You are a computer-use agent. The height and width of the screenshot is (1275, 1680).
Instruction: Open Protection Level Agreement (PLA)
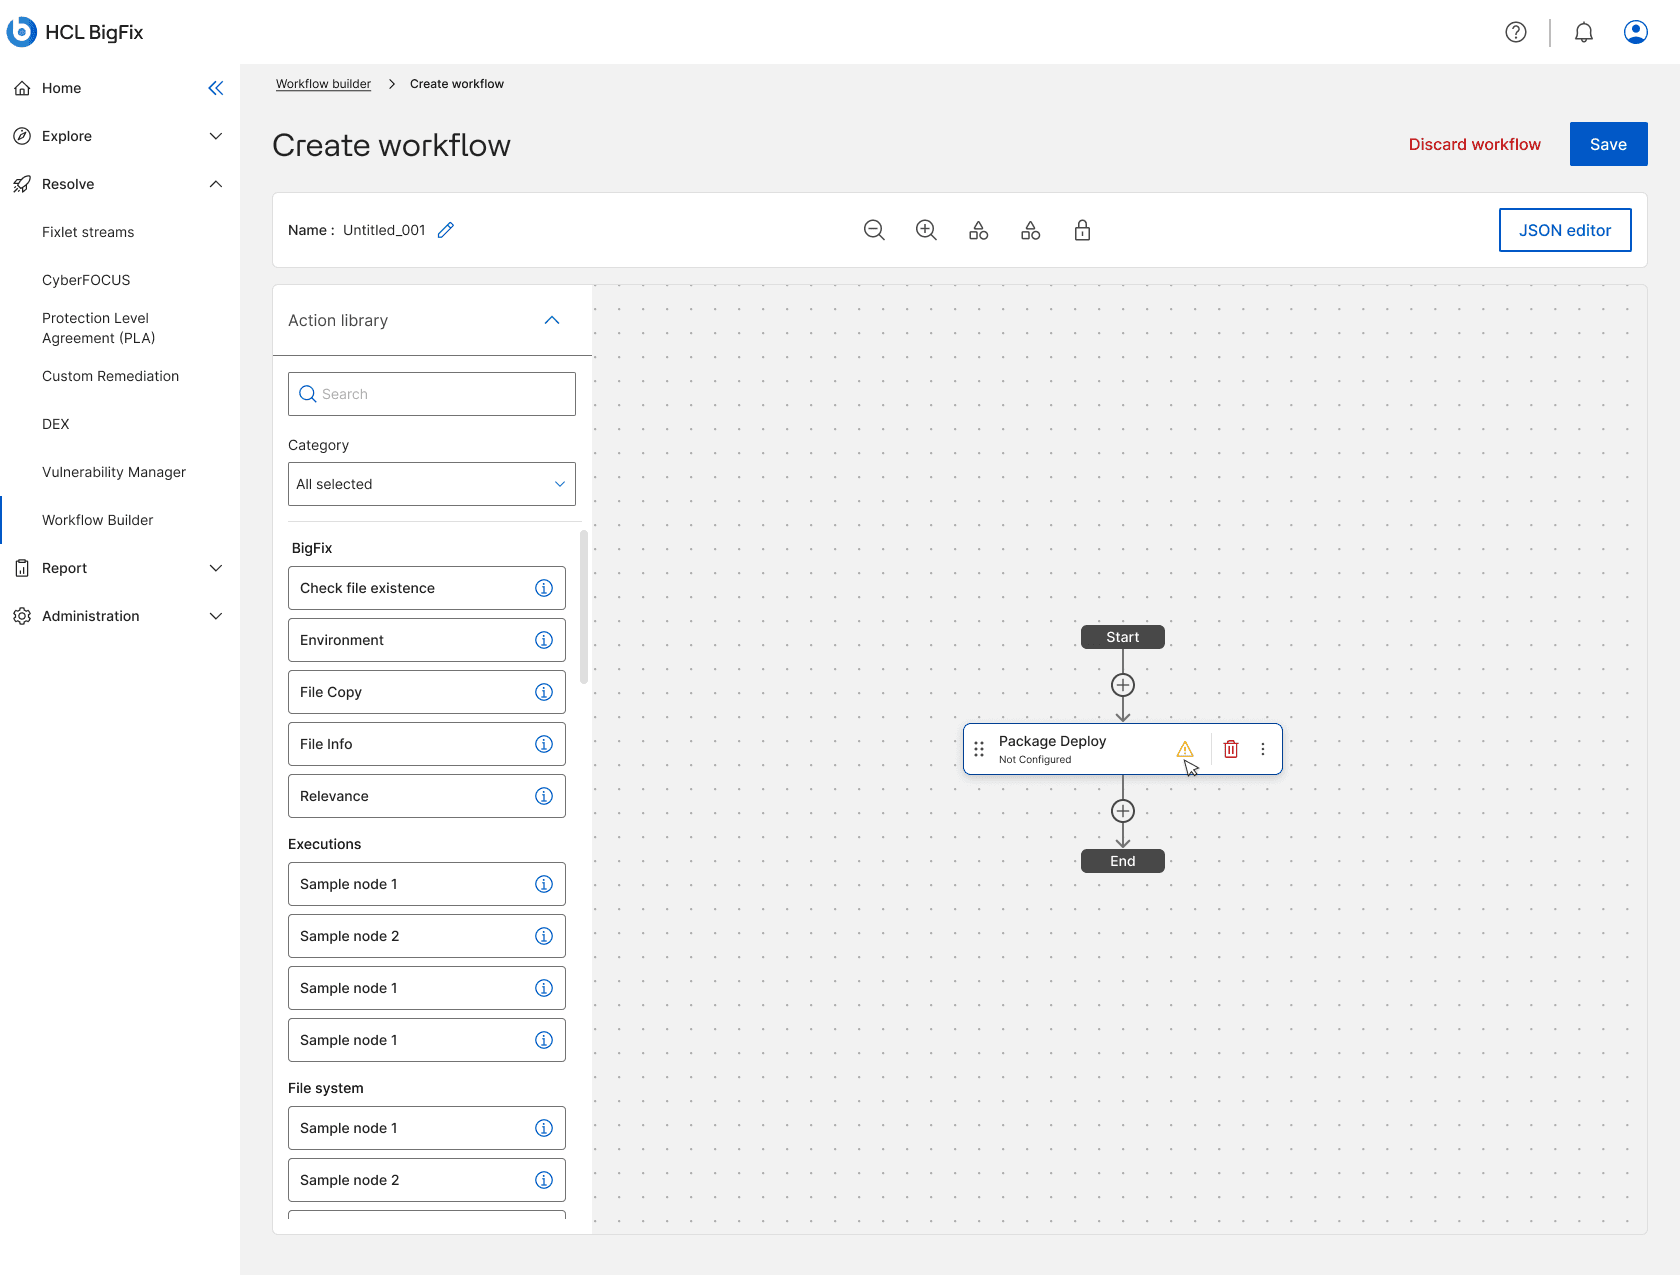98,328
